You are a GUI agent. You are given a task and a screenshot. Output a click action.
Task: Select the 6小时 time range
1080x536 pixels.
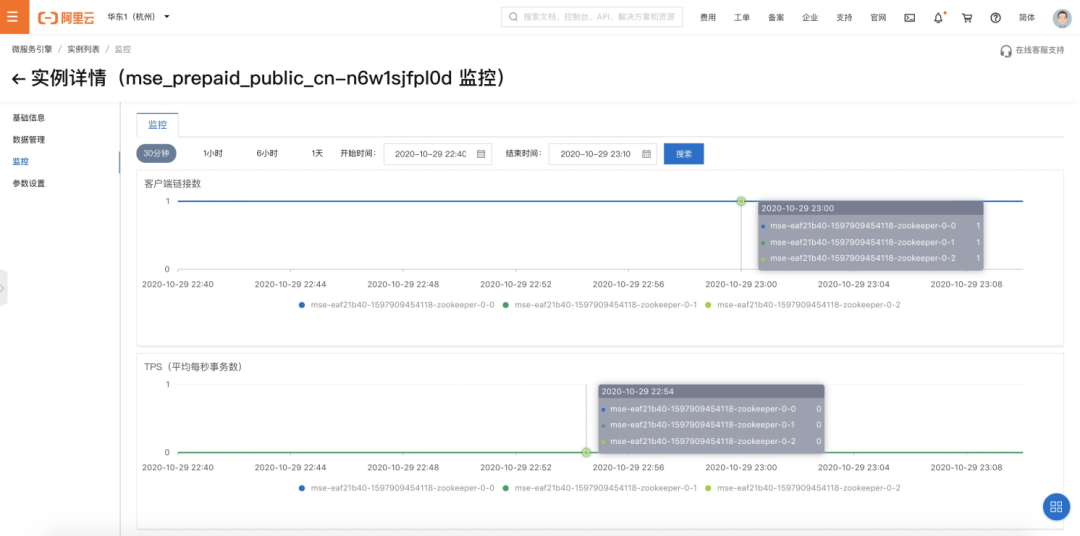[x=267, y=154]
